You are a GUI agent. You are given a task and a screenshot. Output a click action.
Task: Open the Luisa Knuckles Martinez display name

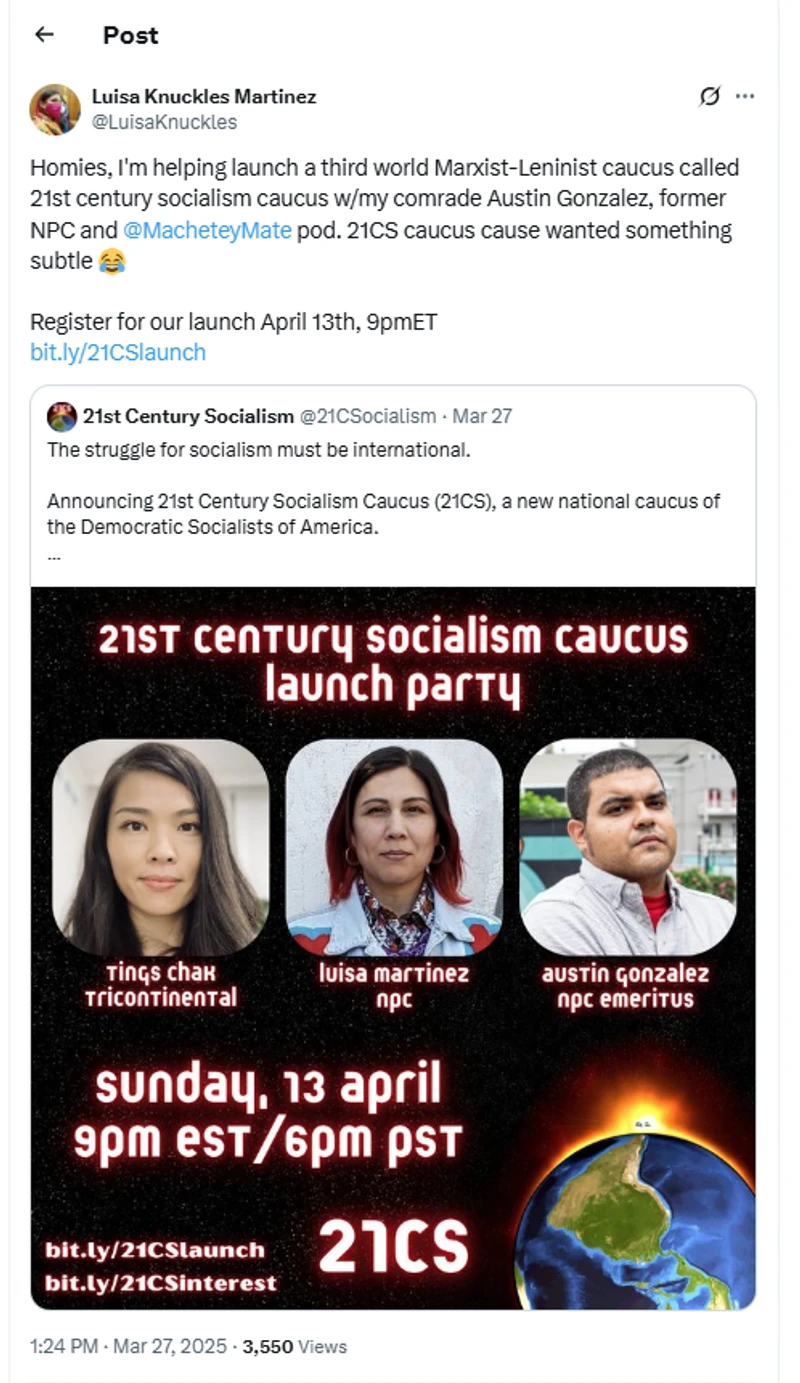[204, 97]
